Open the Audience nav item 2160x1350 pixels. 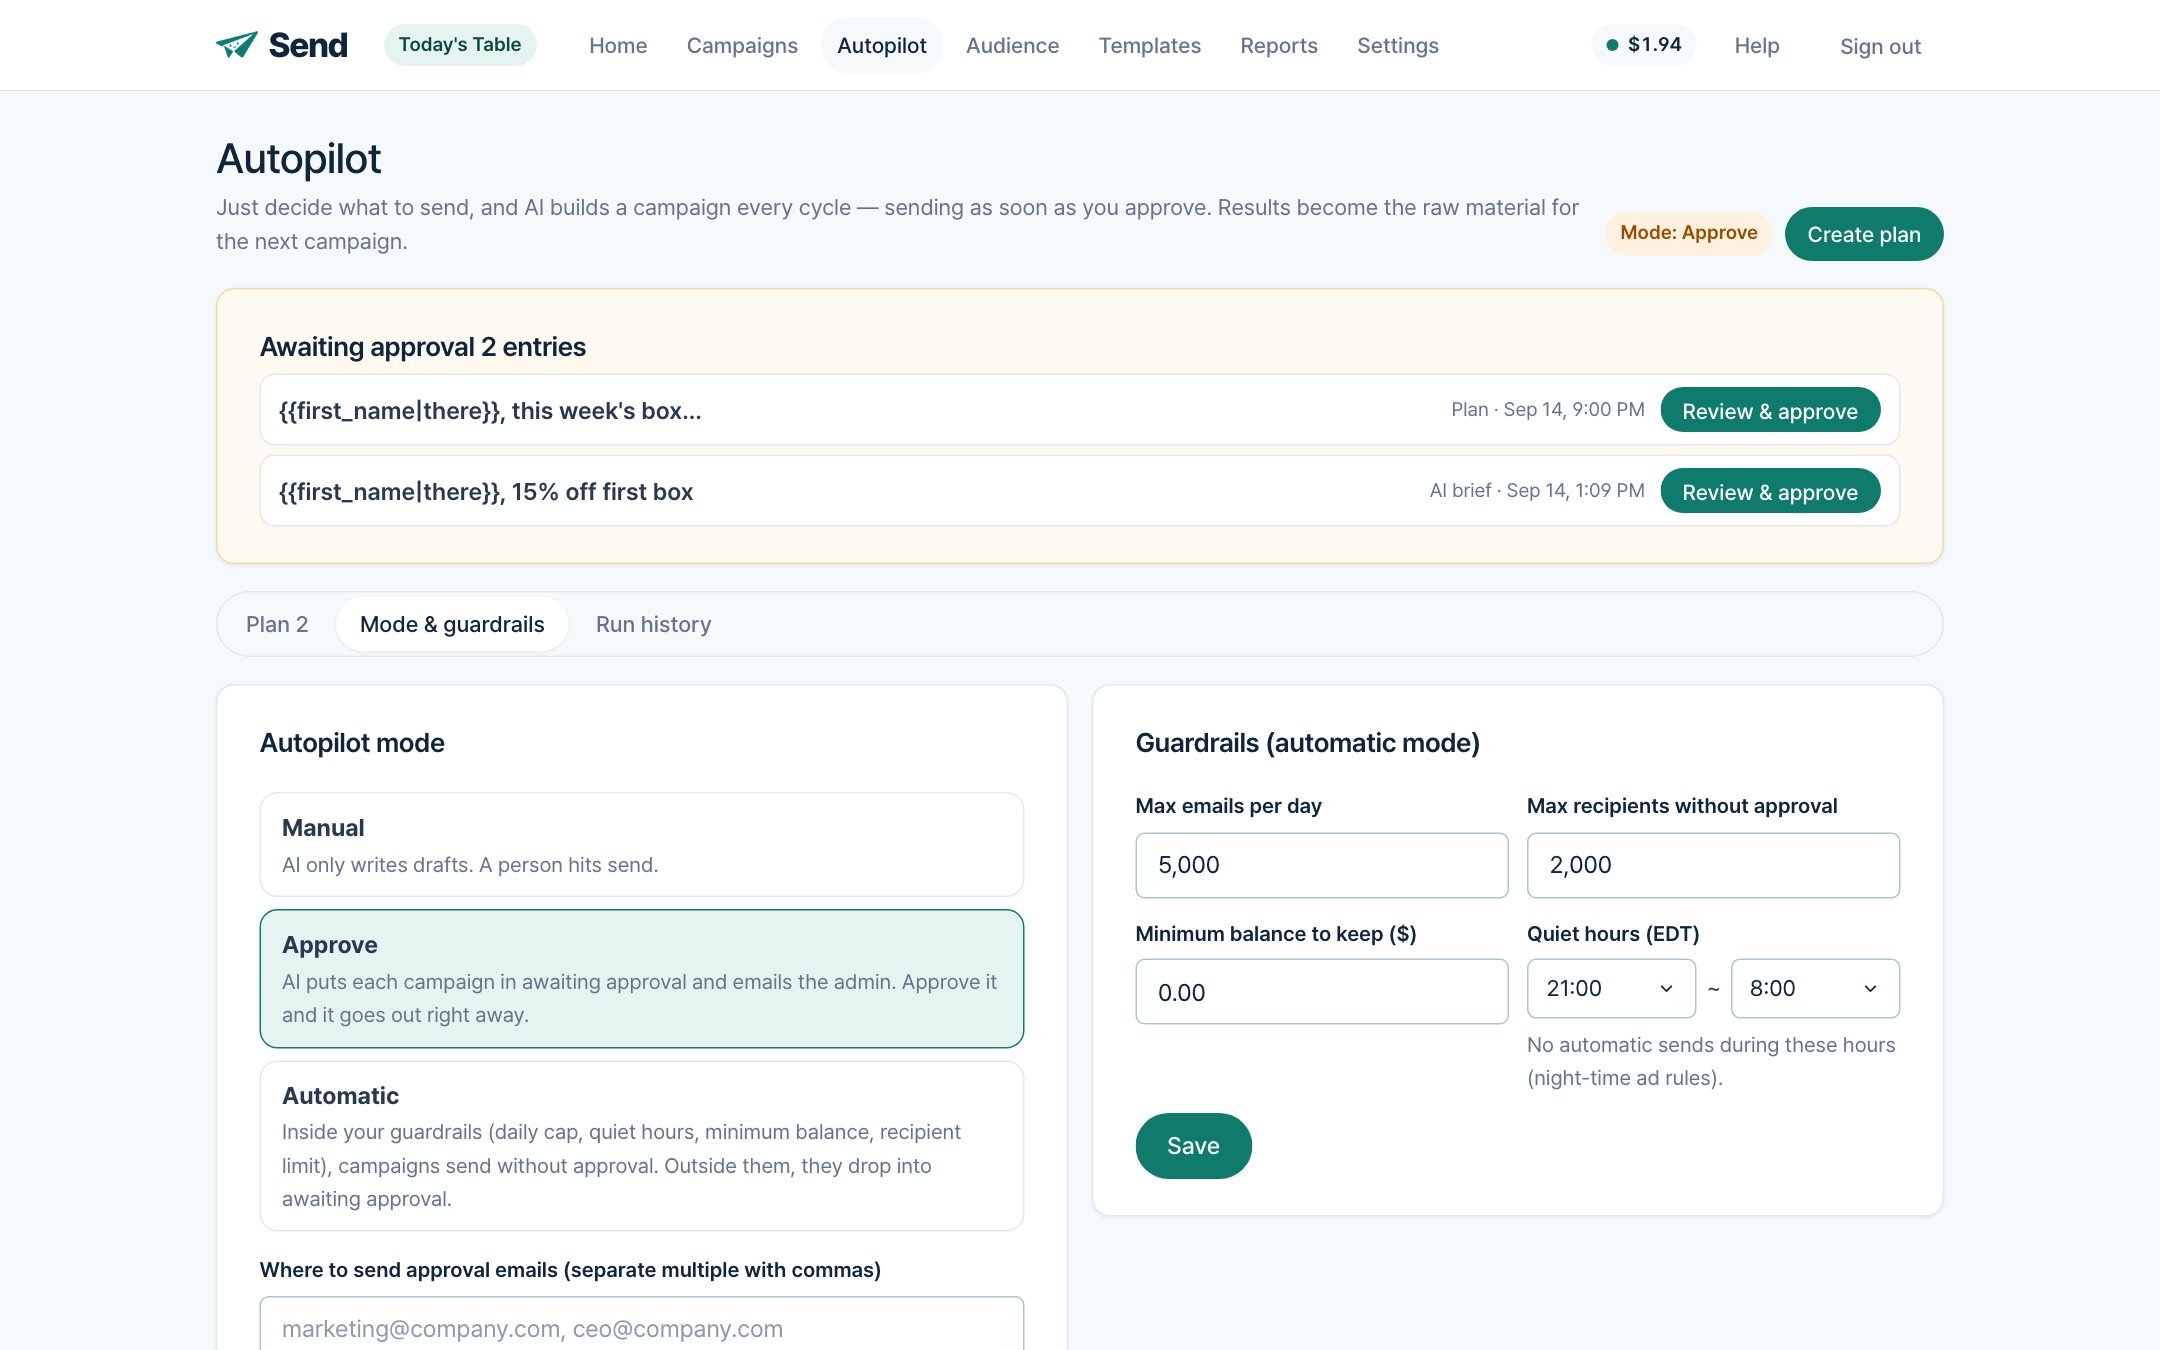[x=1012, y=45]
